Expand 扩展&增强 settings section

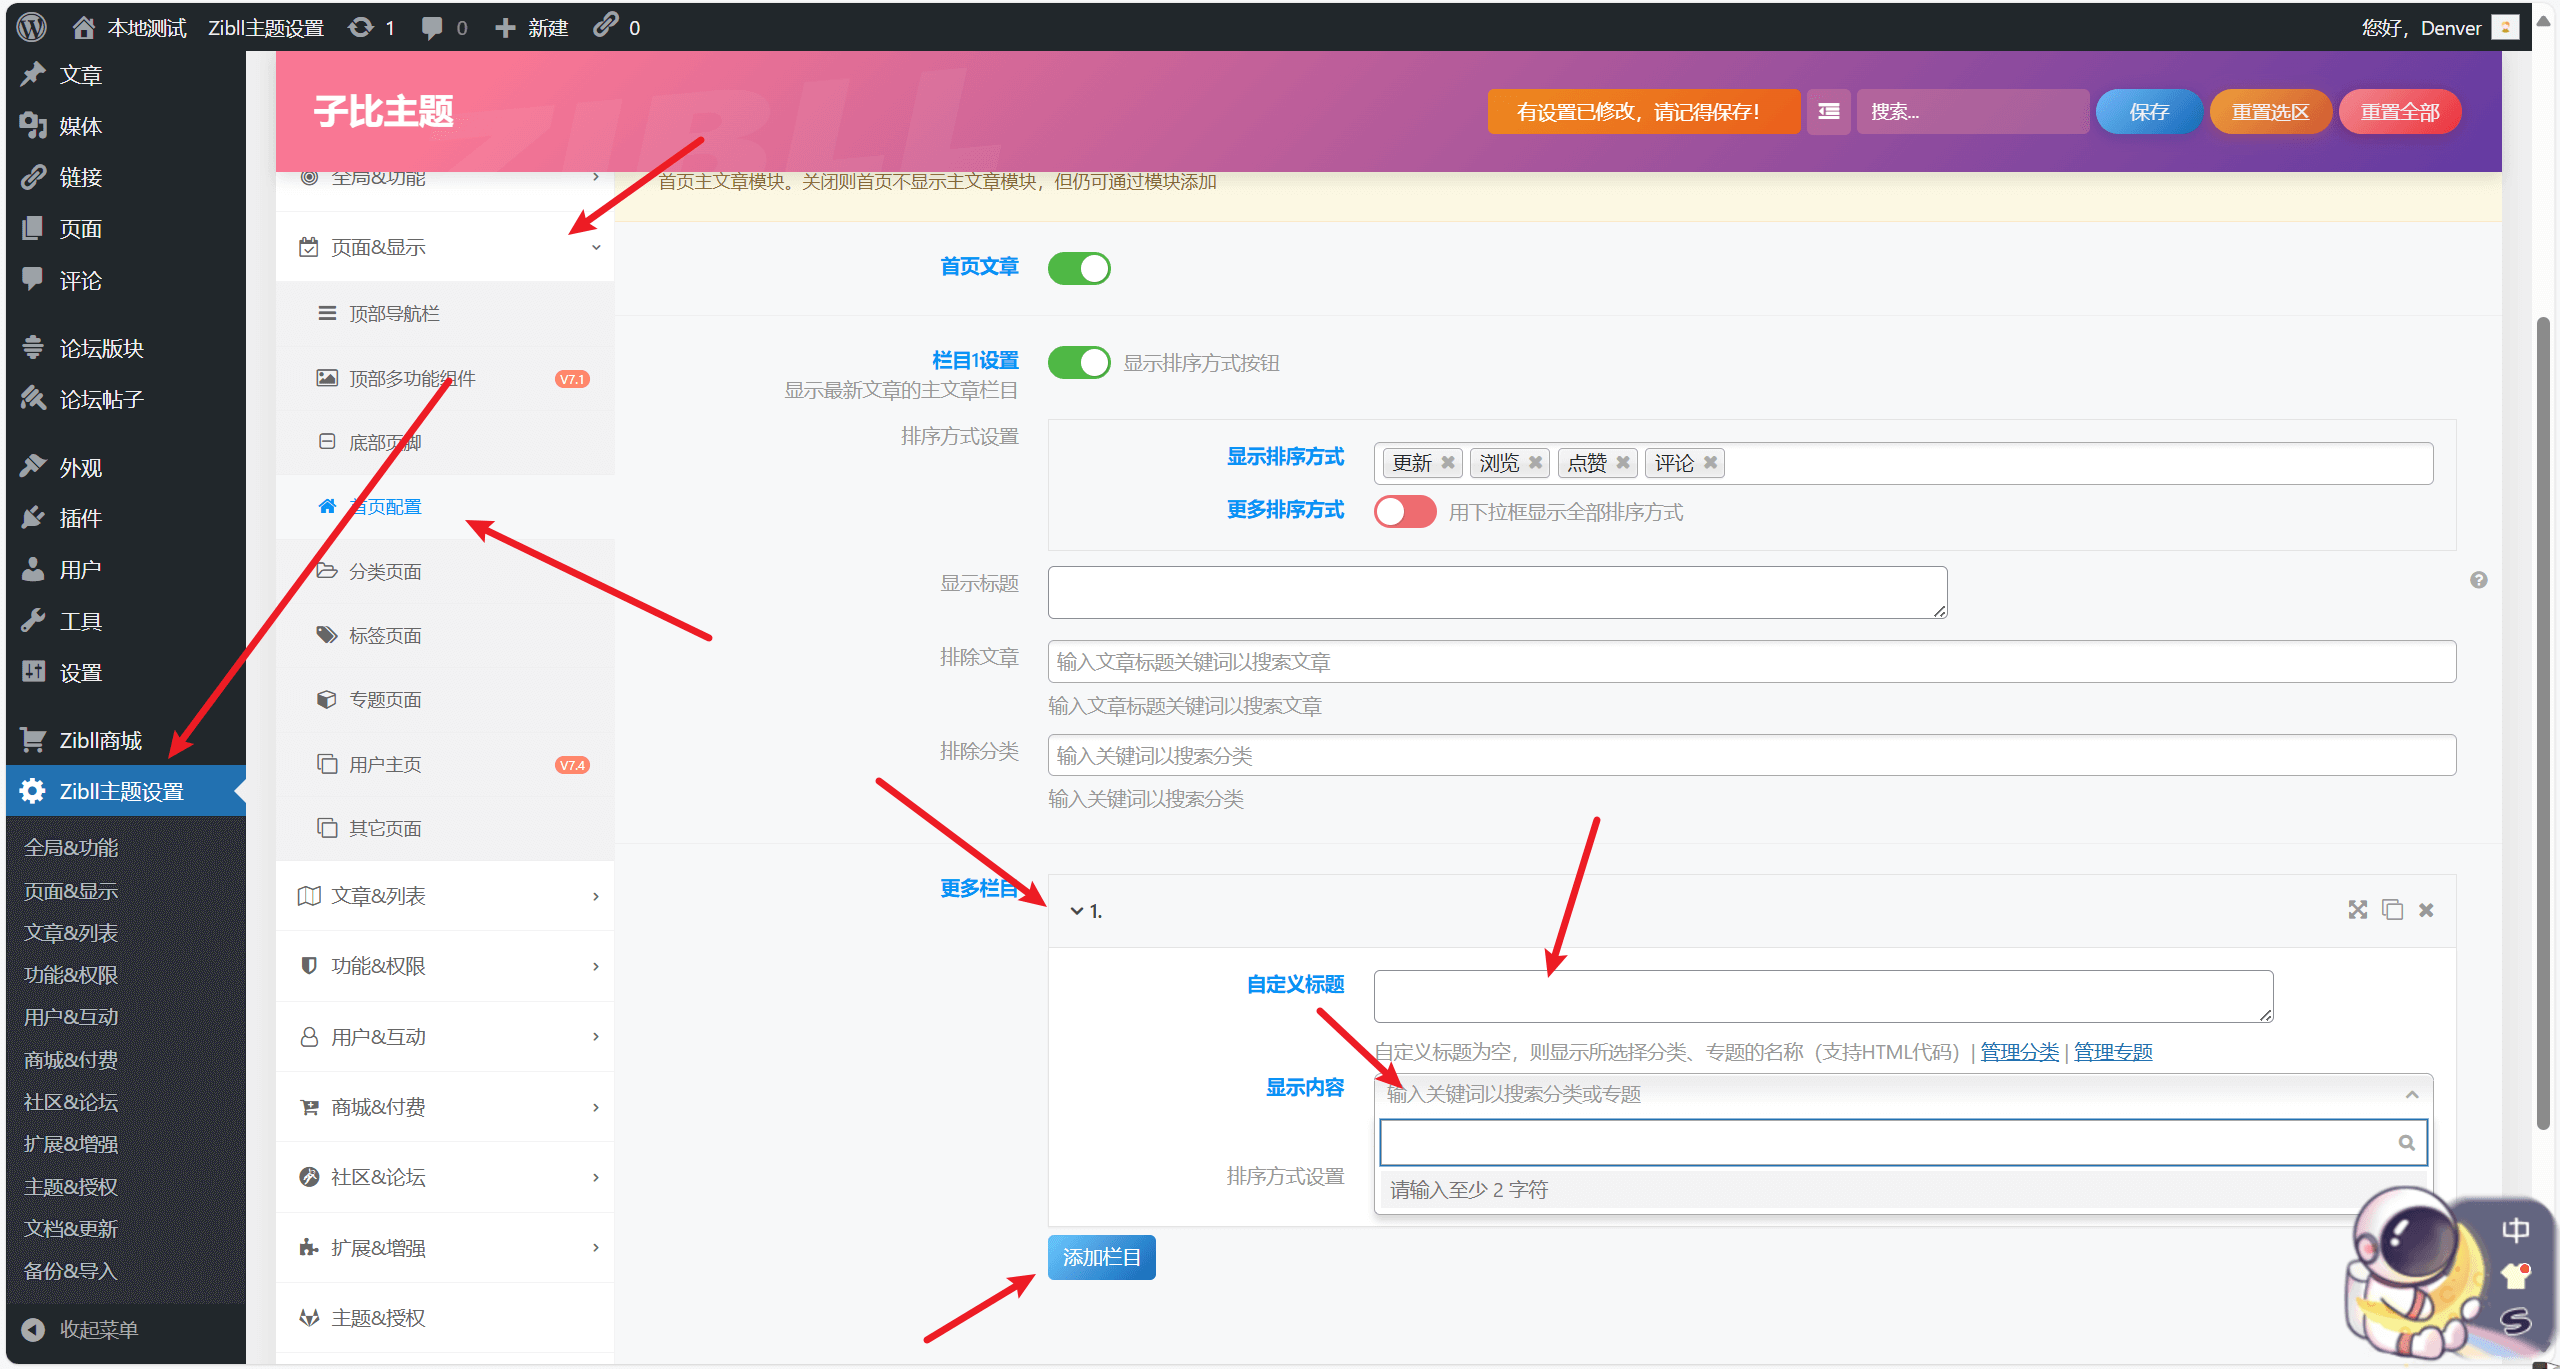pyautogui.click(x=445, y=1248)
